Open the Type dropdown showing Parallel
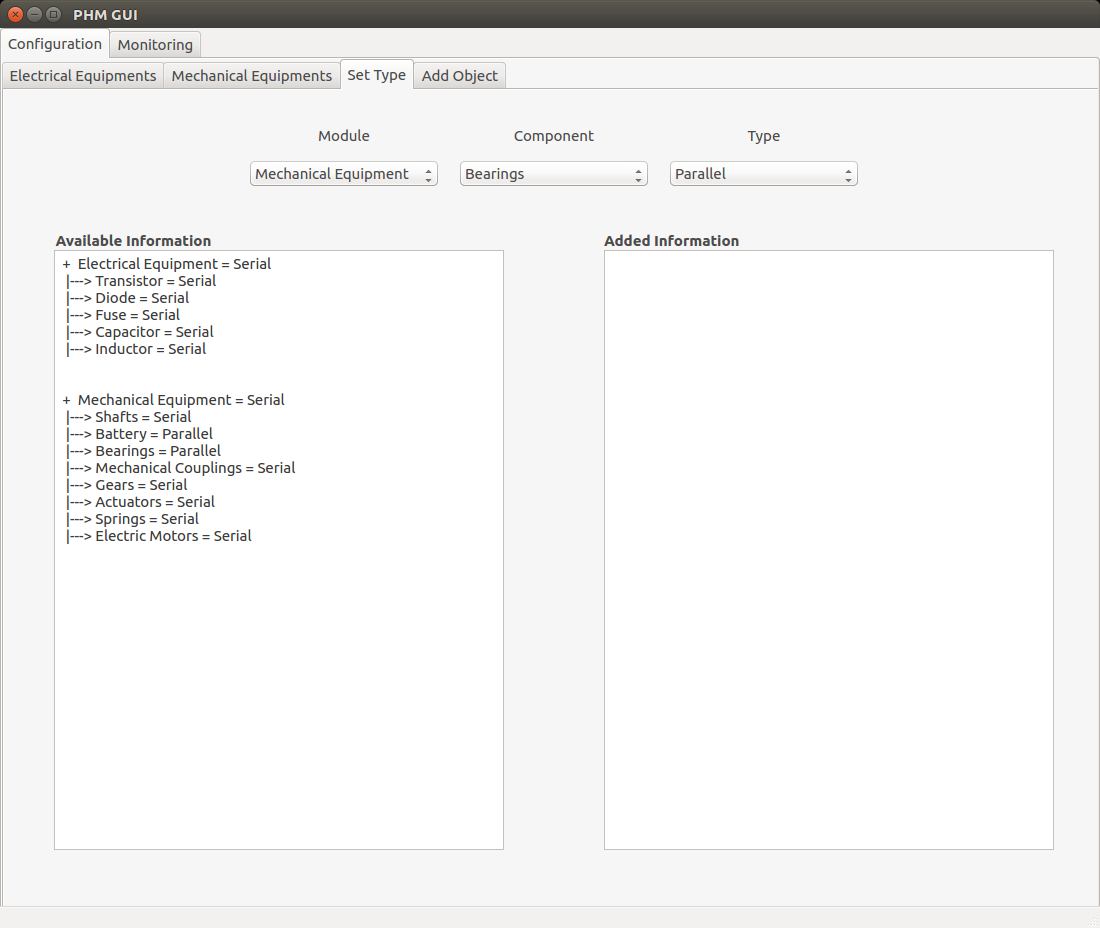Screen dimensions: 1100x928 pos(763,174)
